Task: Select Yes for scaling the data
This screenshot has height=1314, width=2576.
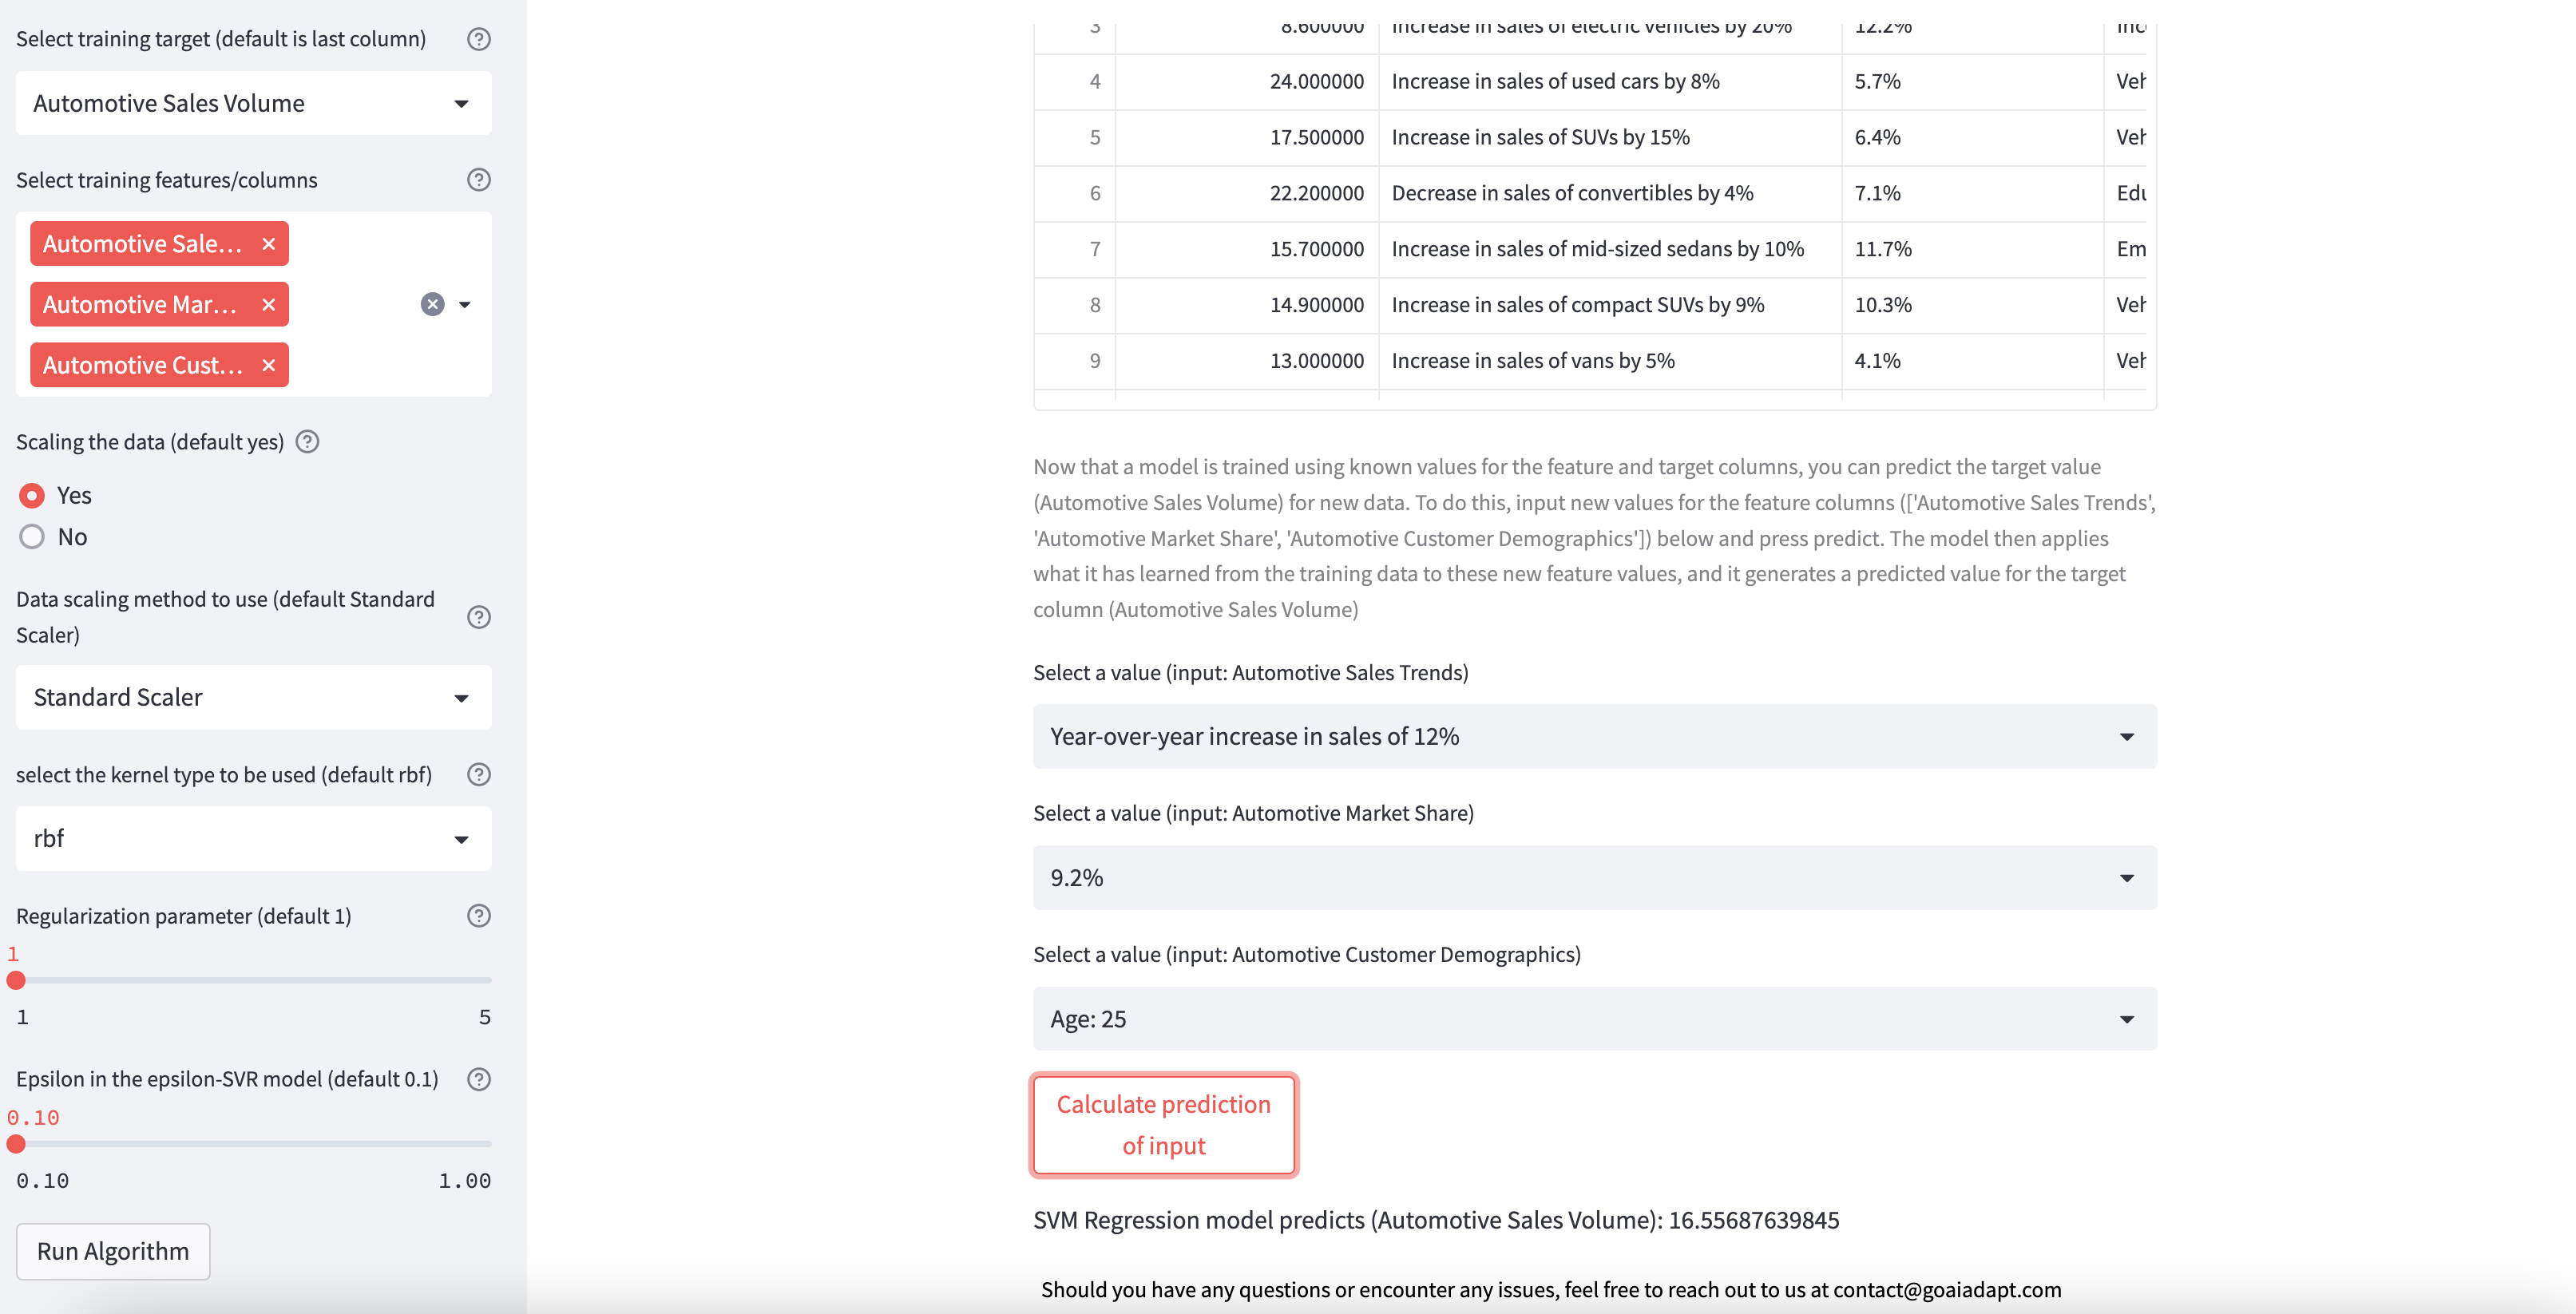Action: [x=32, y=496]
